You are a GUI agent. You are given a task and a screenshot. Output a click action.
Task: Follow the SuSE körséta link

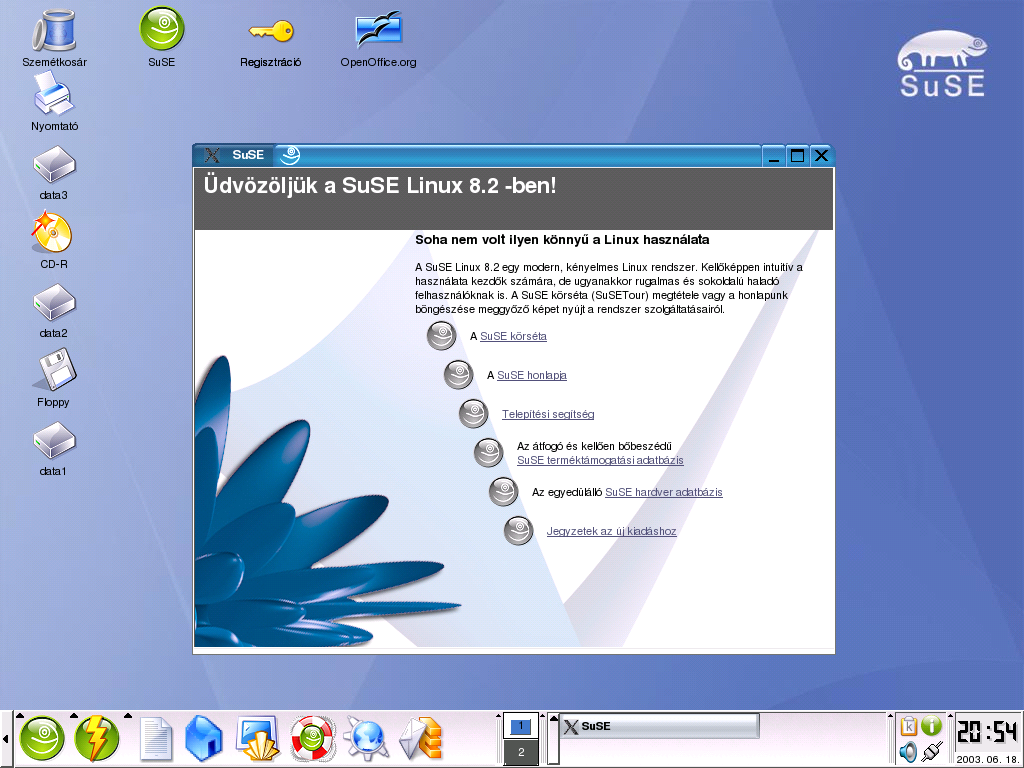point(513,337)
